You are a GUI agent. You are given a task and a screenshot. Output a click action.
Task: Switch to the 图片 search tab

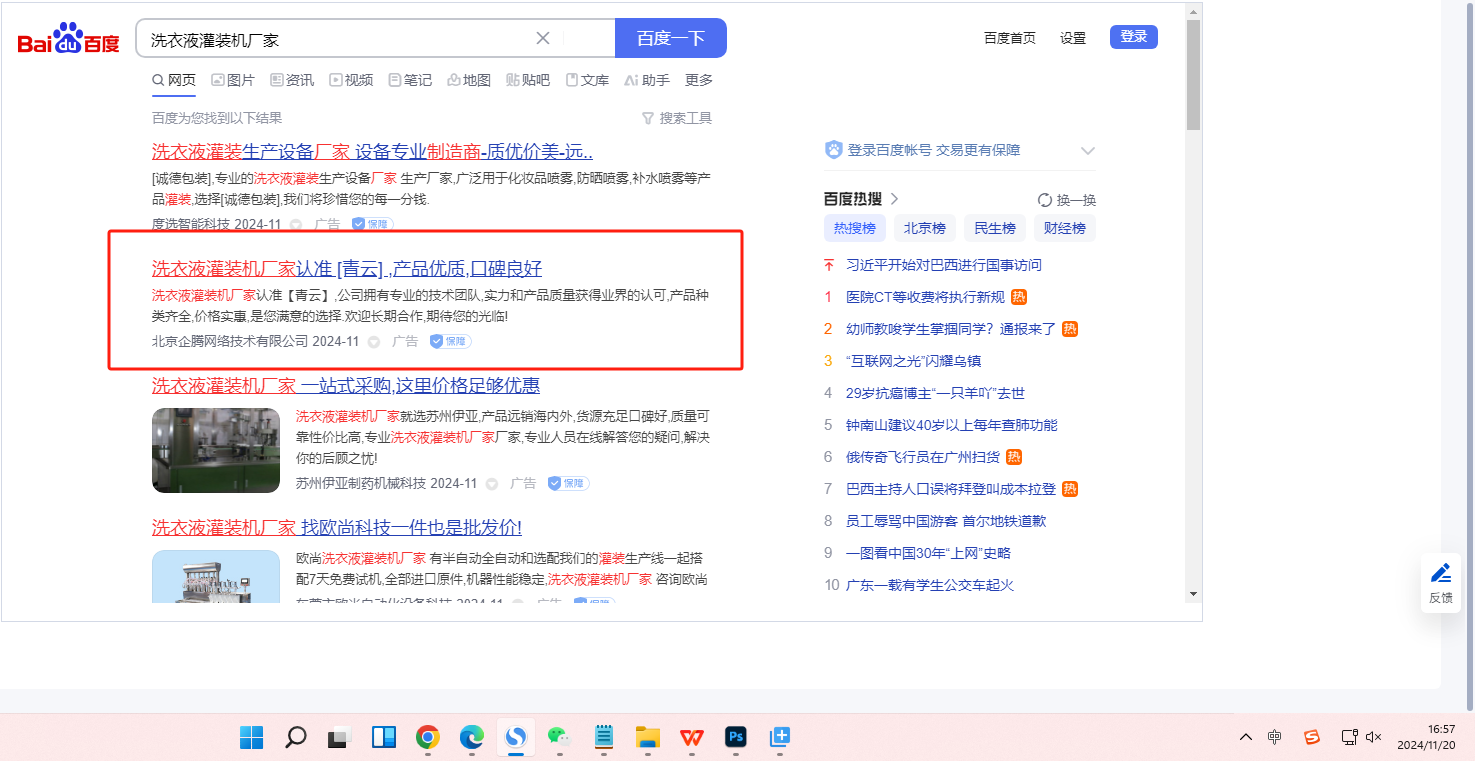[232, 80]
